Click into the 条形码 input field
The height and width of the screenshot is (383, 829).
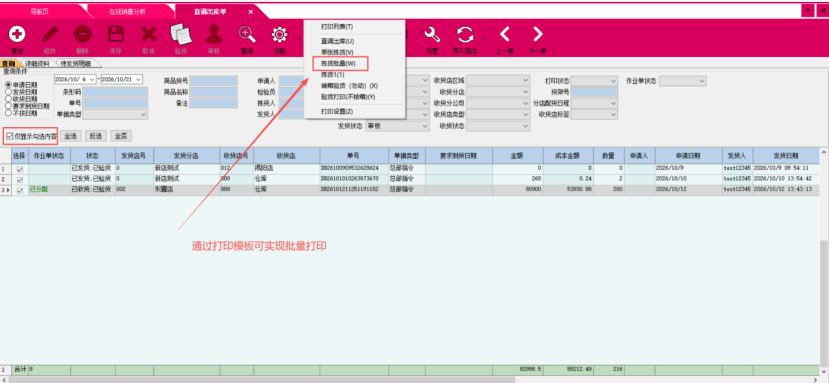point(115,92)
